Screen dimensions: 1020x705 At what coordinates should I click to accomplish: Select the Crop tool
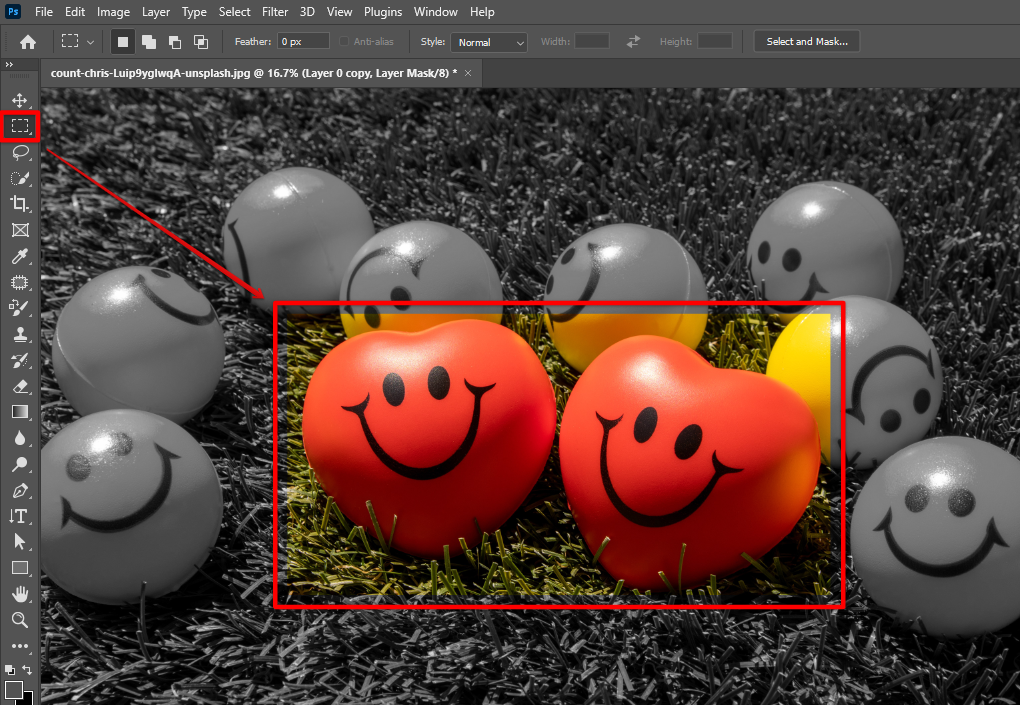(19, 204)
